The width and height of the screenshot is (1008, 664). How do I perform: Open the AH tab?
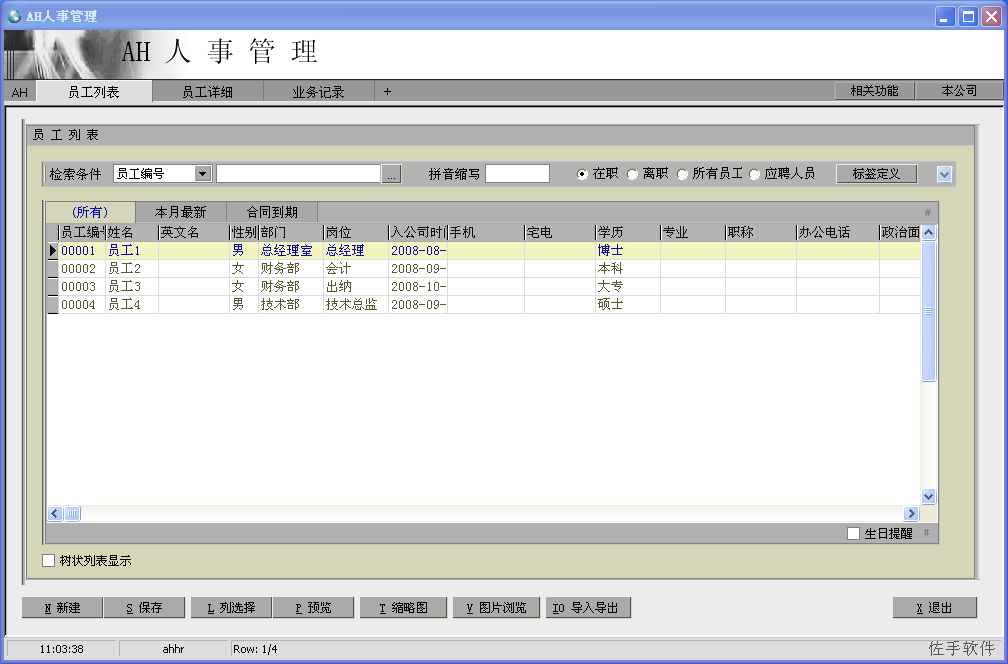pos(20,92)
